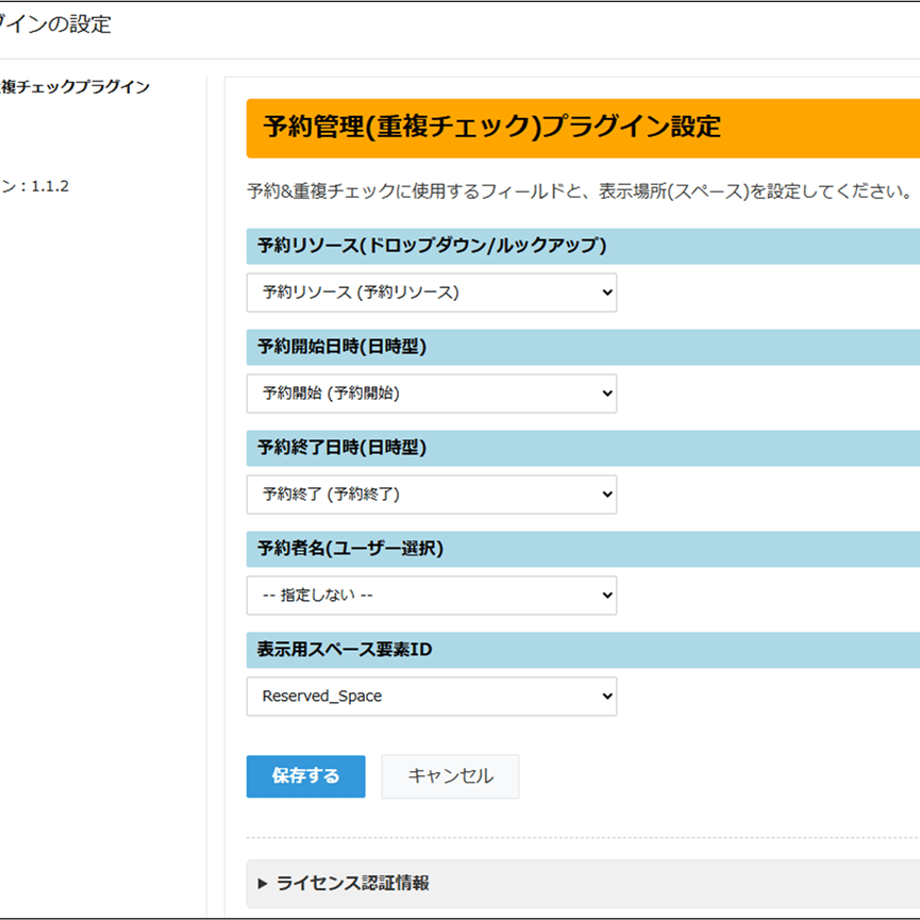Open the 予約リソース field dropdown
Screen dimensions: 920x920
[431, 292]
